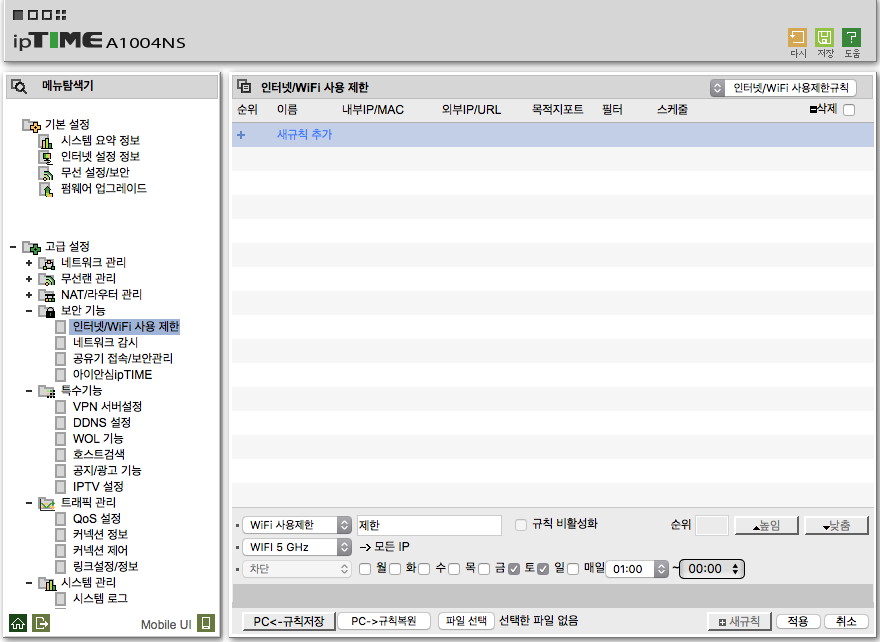880x642 pixels.
Task: Click the PC->규칙복원 button
Action: (384, 621)
